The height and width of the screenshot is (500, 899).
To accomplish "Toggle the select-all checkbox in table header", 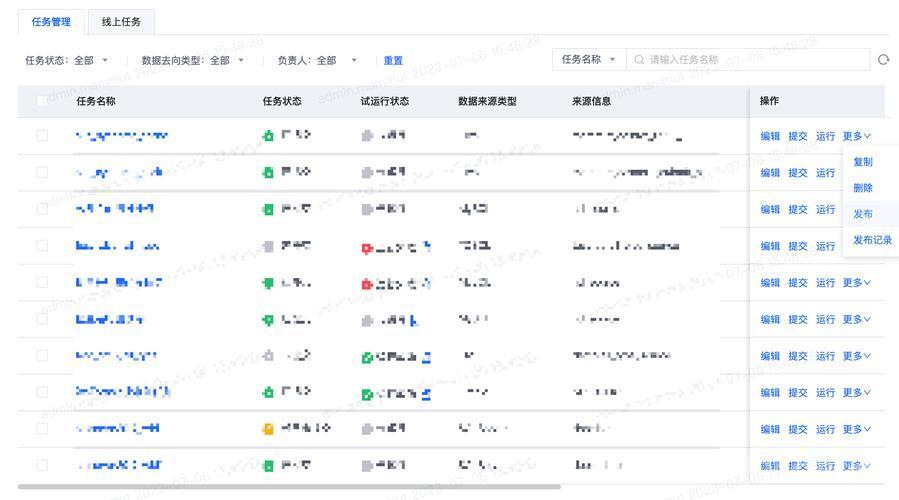I will point(42,101).
